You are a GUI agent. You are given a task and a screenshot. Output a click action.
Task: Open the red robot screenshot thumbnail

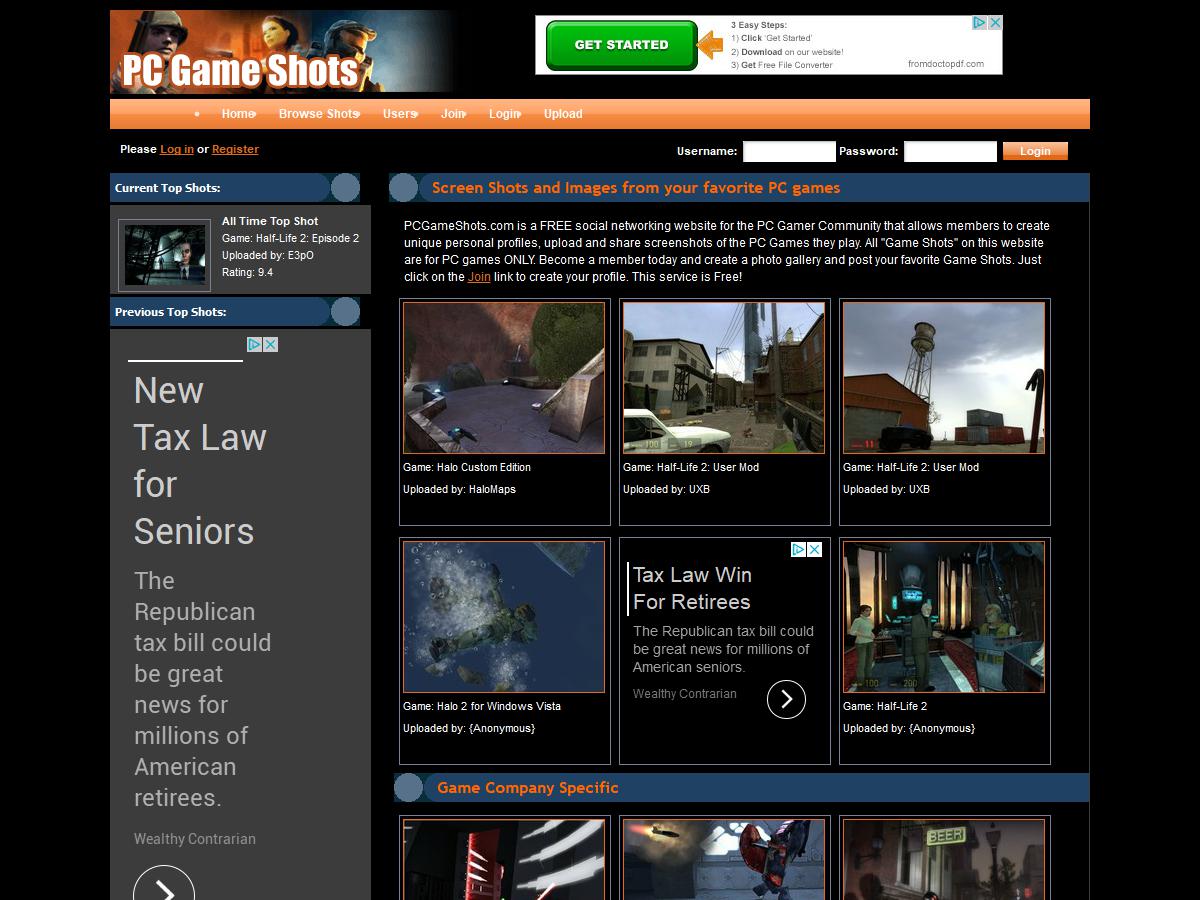[x=724, y=860]
